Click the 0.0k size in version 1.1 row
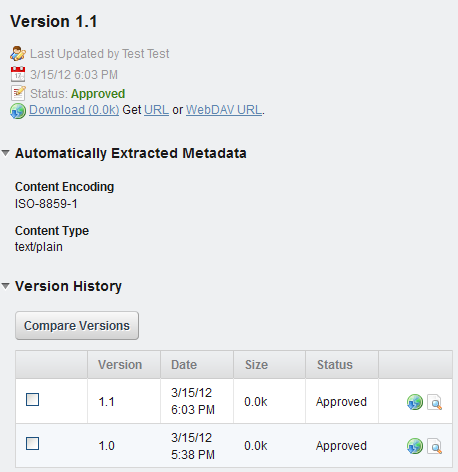The width and height of the screenshot is (458, 472). 256,402
